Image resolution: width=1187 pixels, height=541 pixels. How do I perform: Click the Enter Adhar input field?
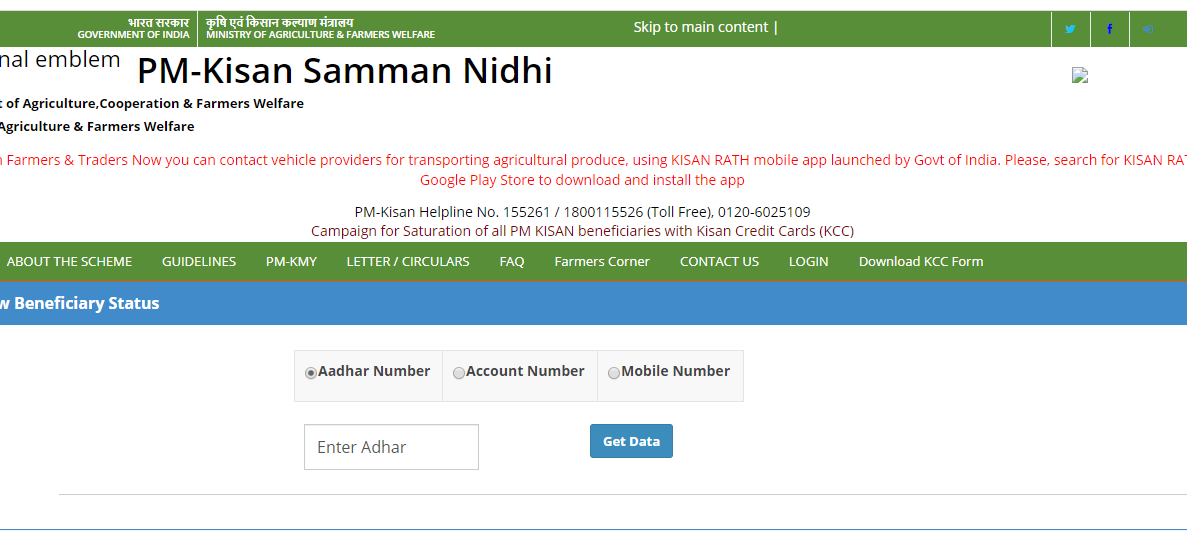[x=391, y=447]
